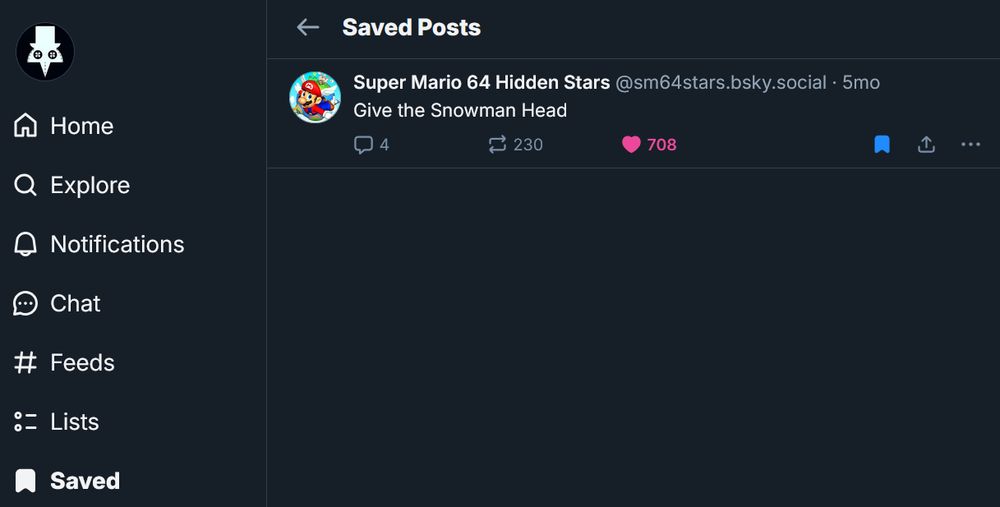This screenshot has width=1000, height=507.
Task: Open the reply comment icon on the post
Action: point(363,145)
